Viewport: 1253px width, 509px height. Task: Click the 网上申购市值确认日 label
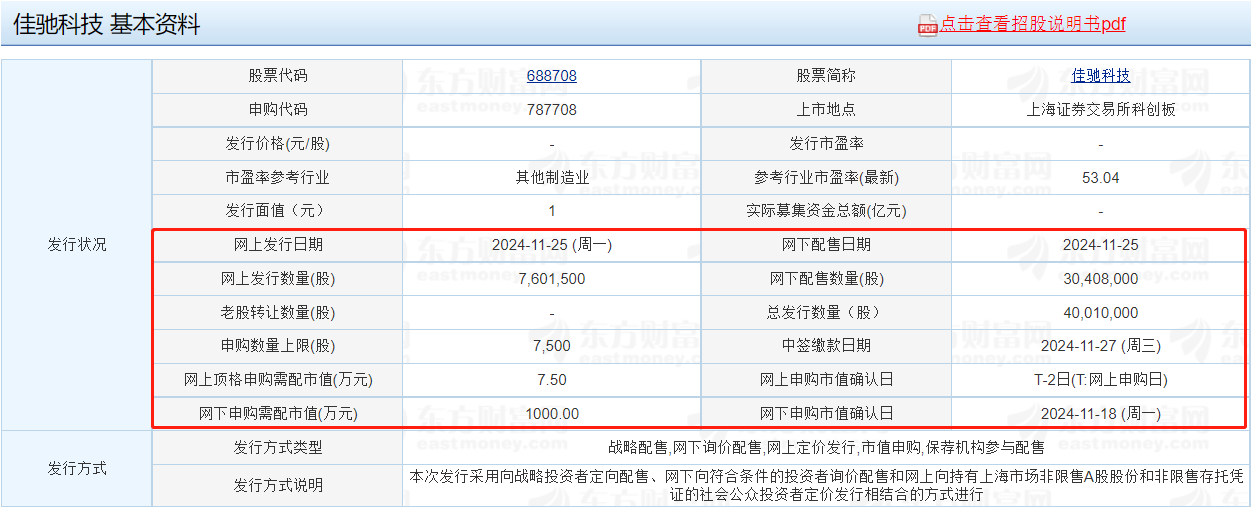(826, 380)
